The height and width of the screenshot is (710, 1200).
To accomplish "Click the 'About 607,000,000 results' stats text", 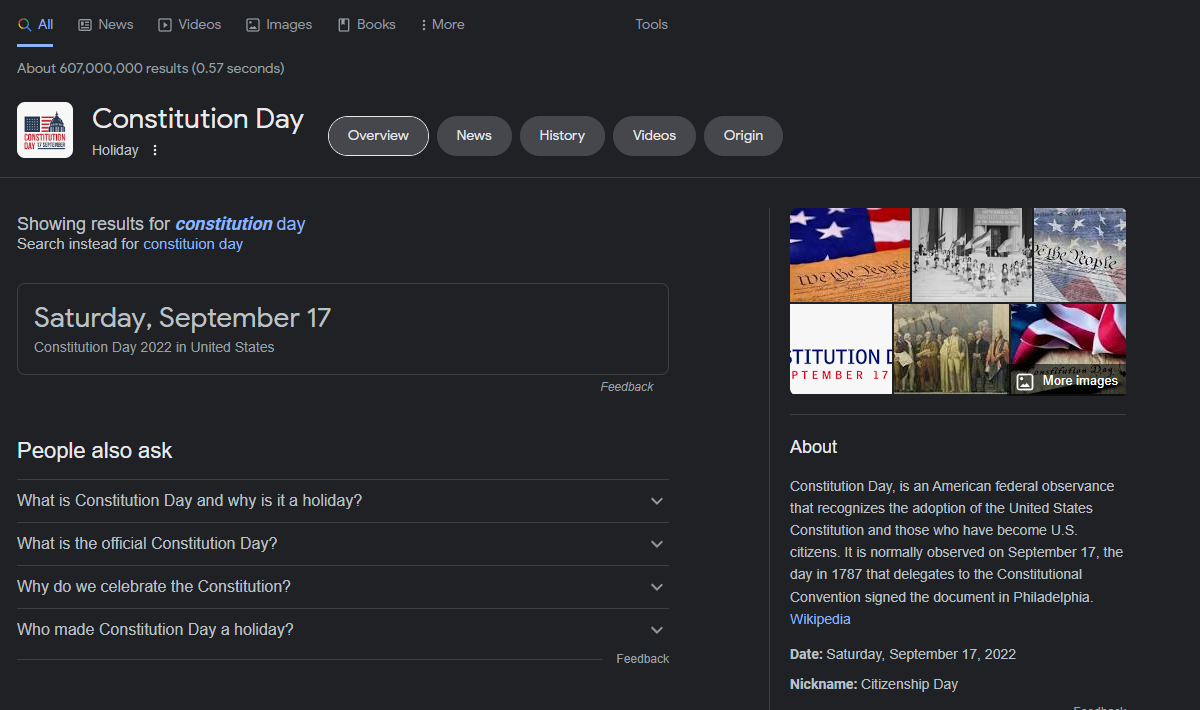I will 150,68.
